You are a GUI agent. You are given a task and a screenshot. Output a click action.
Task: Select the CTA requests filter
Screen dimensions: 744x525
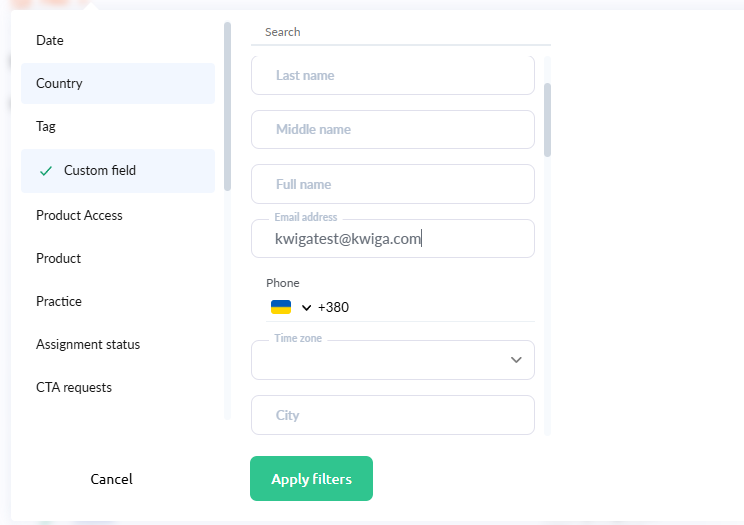pos(74,387)
